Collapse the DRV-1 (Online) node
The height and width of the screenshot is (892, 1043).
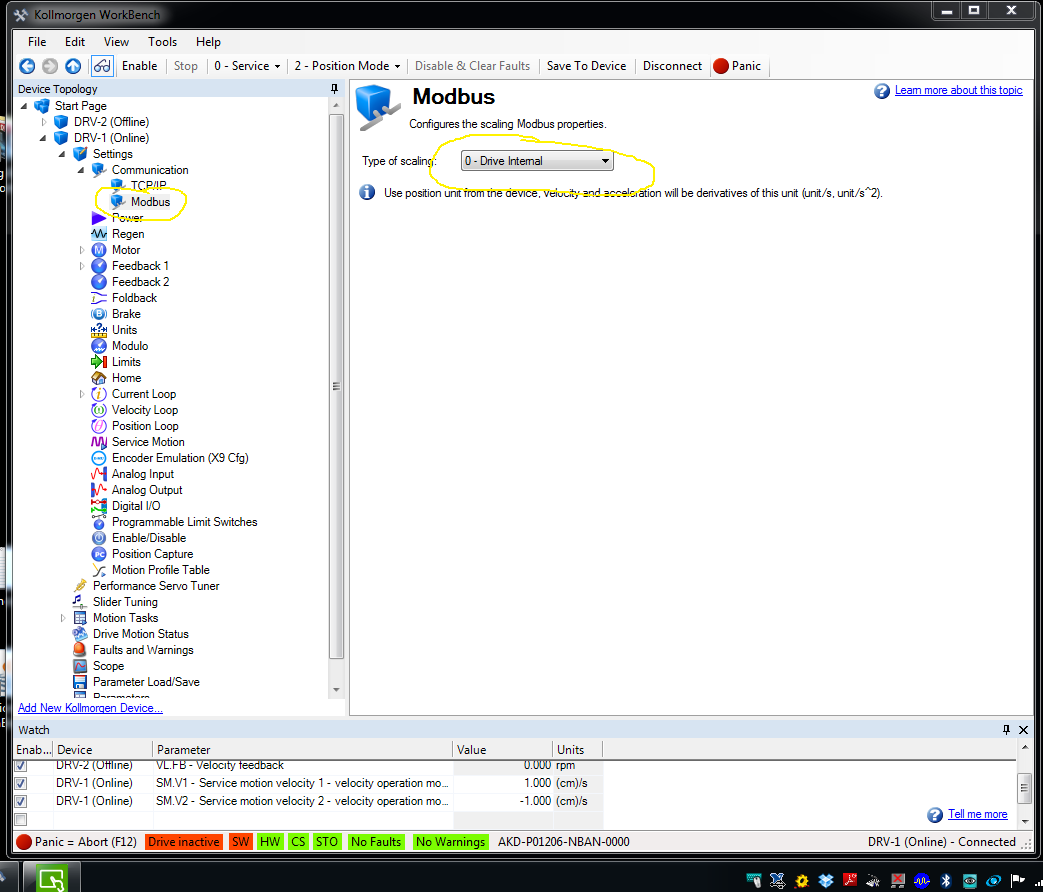click(x=44, y=138)
